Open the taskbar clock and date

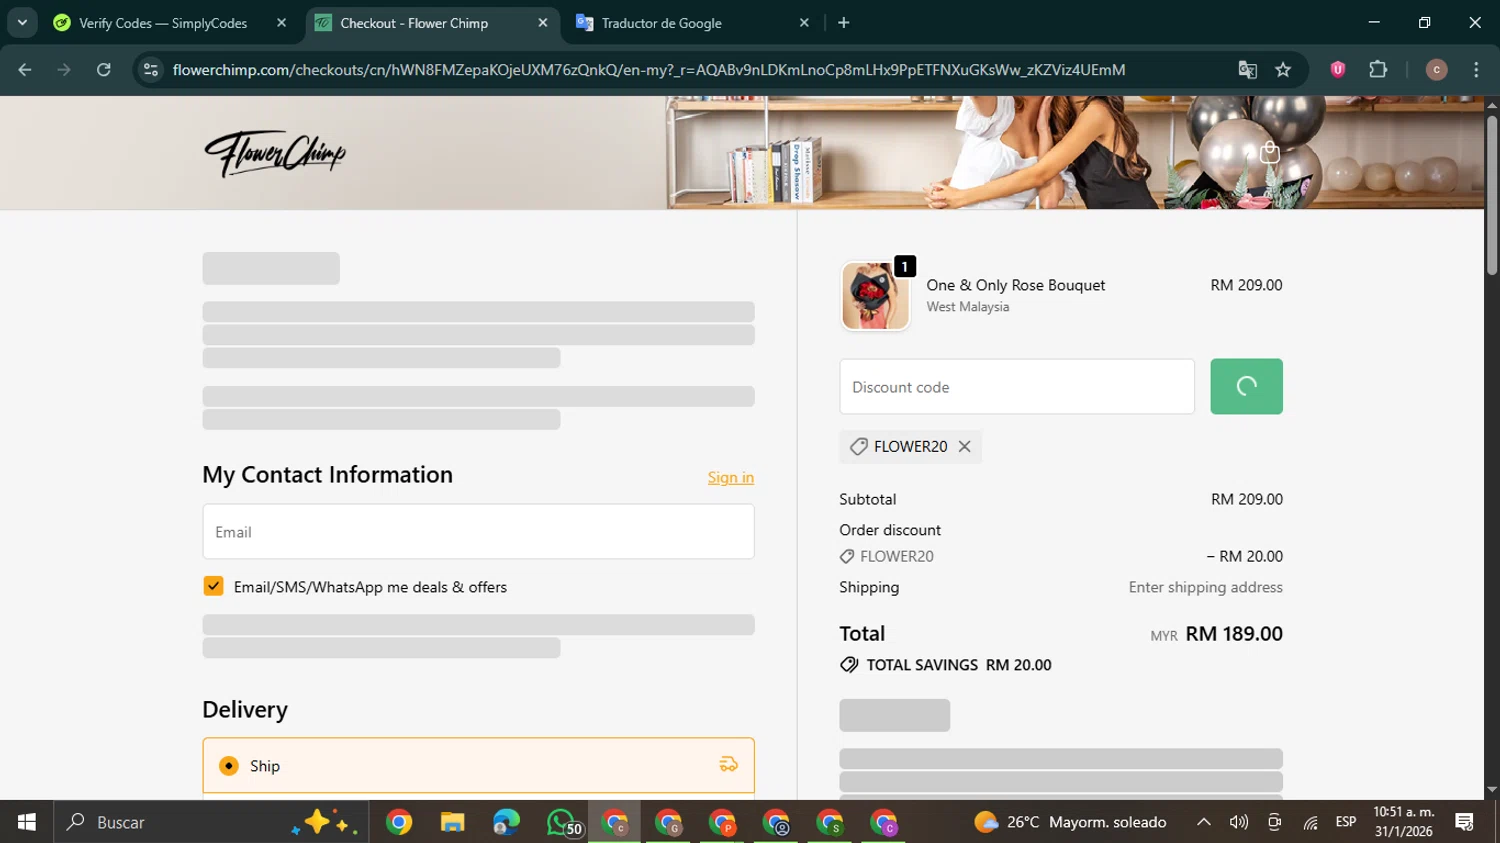coord(1404,822)
